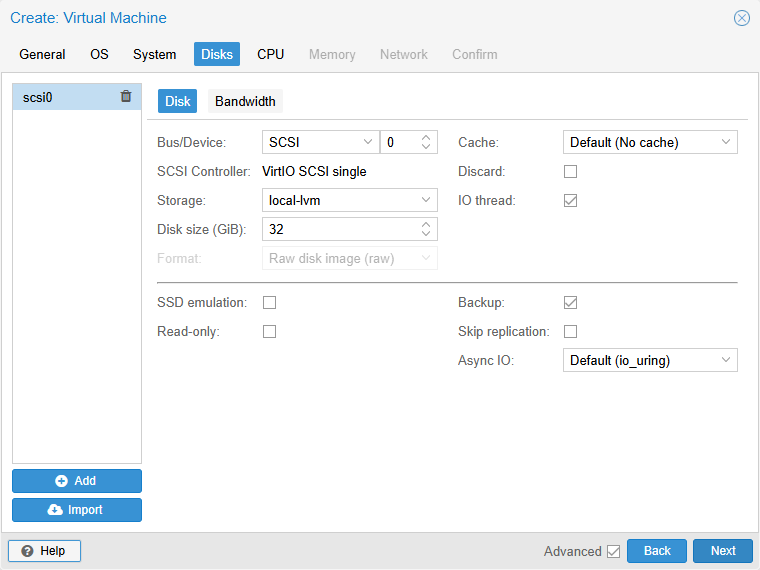Delete the scsi0 disk with trash icon
Image resolution: width=760 pixels, height=570 pixels.
pyautogui.click(x=126, y=96)
